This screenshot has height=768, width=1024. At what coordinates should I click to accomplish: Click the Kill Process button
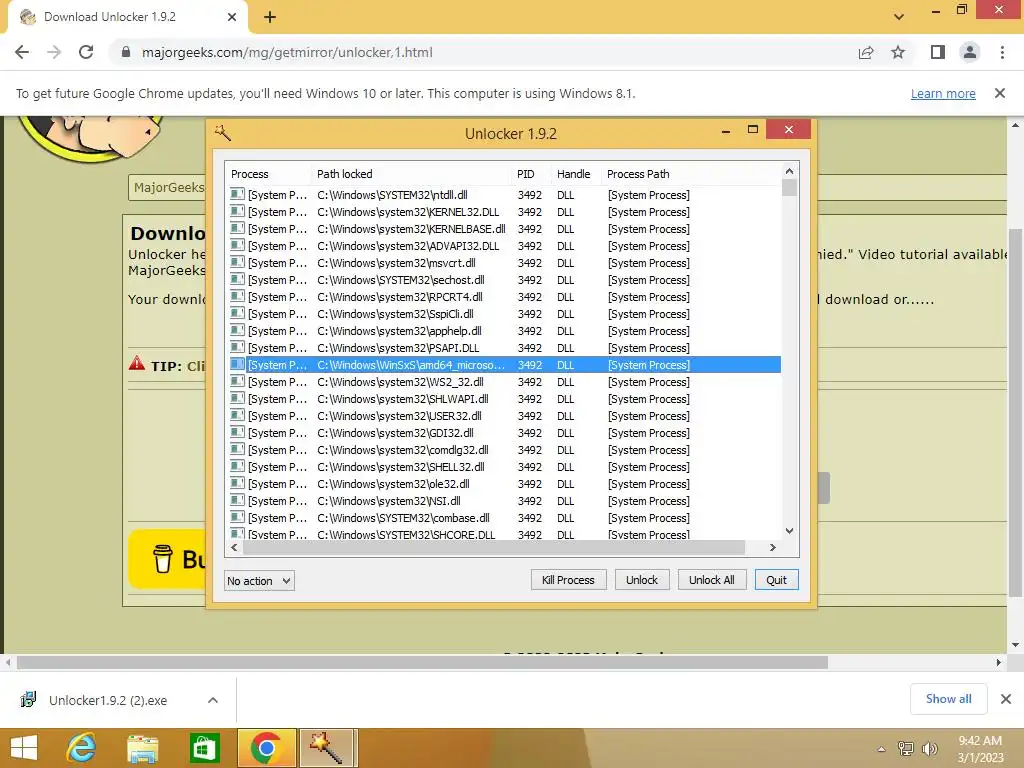pyautogui.click(x=568, y=580)
